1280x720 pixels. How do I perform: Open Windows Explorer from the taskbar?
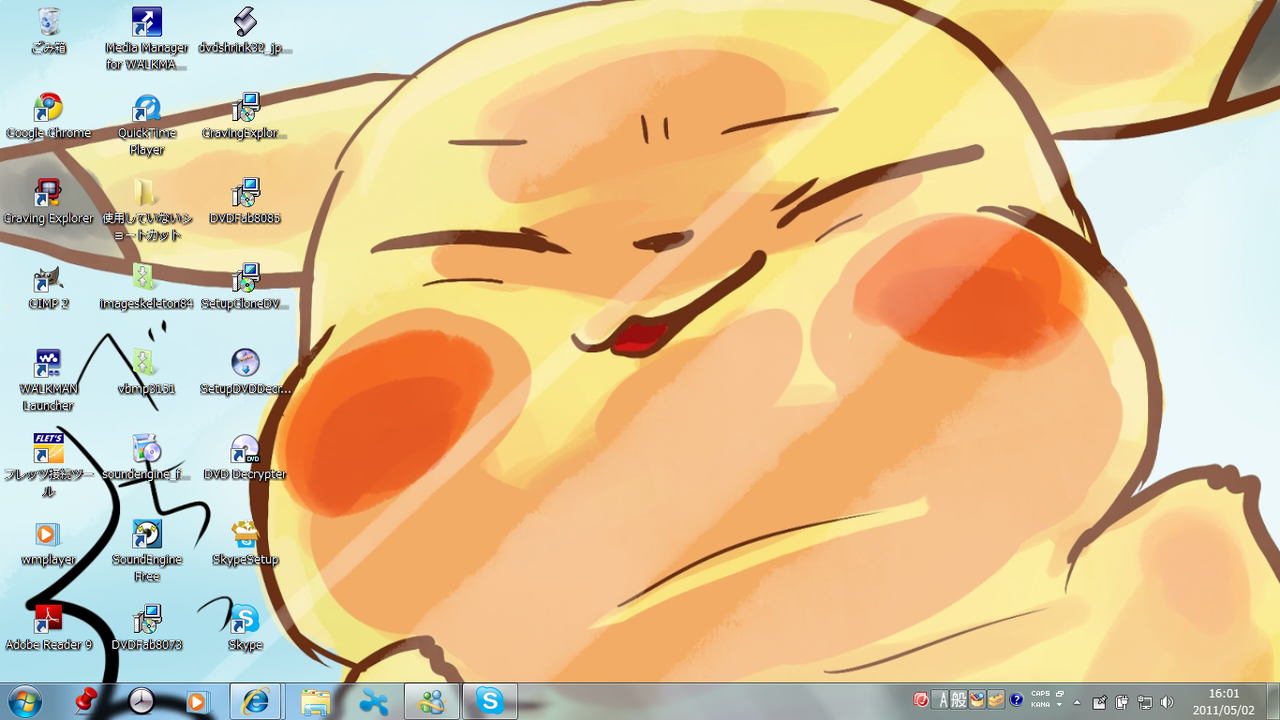click(316, 702)
